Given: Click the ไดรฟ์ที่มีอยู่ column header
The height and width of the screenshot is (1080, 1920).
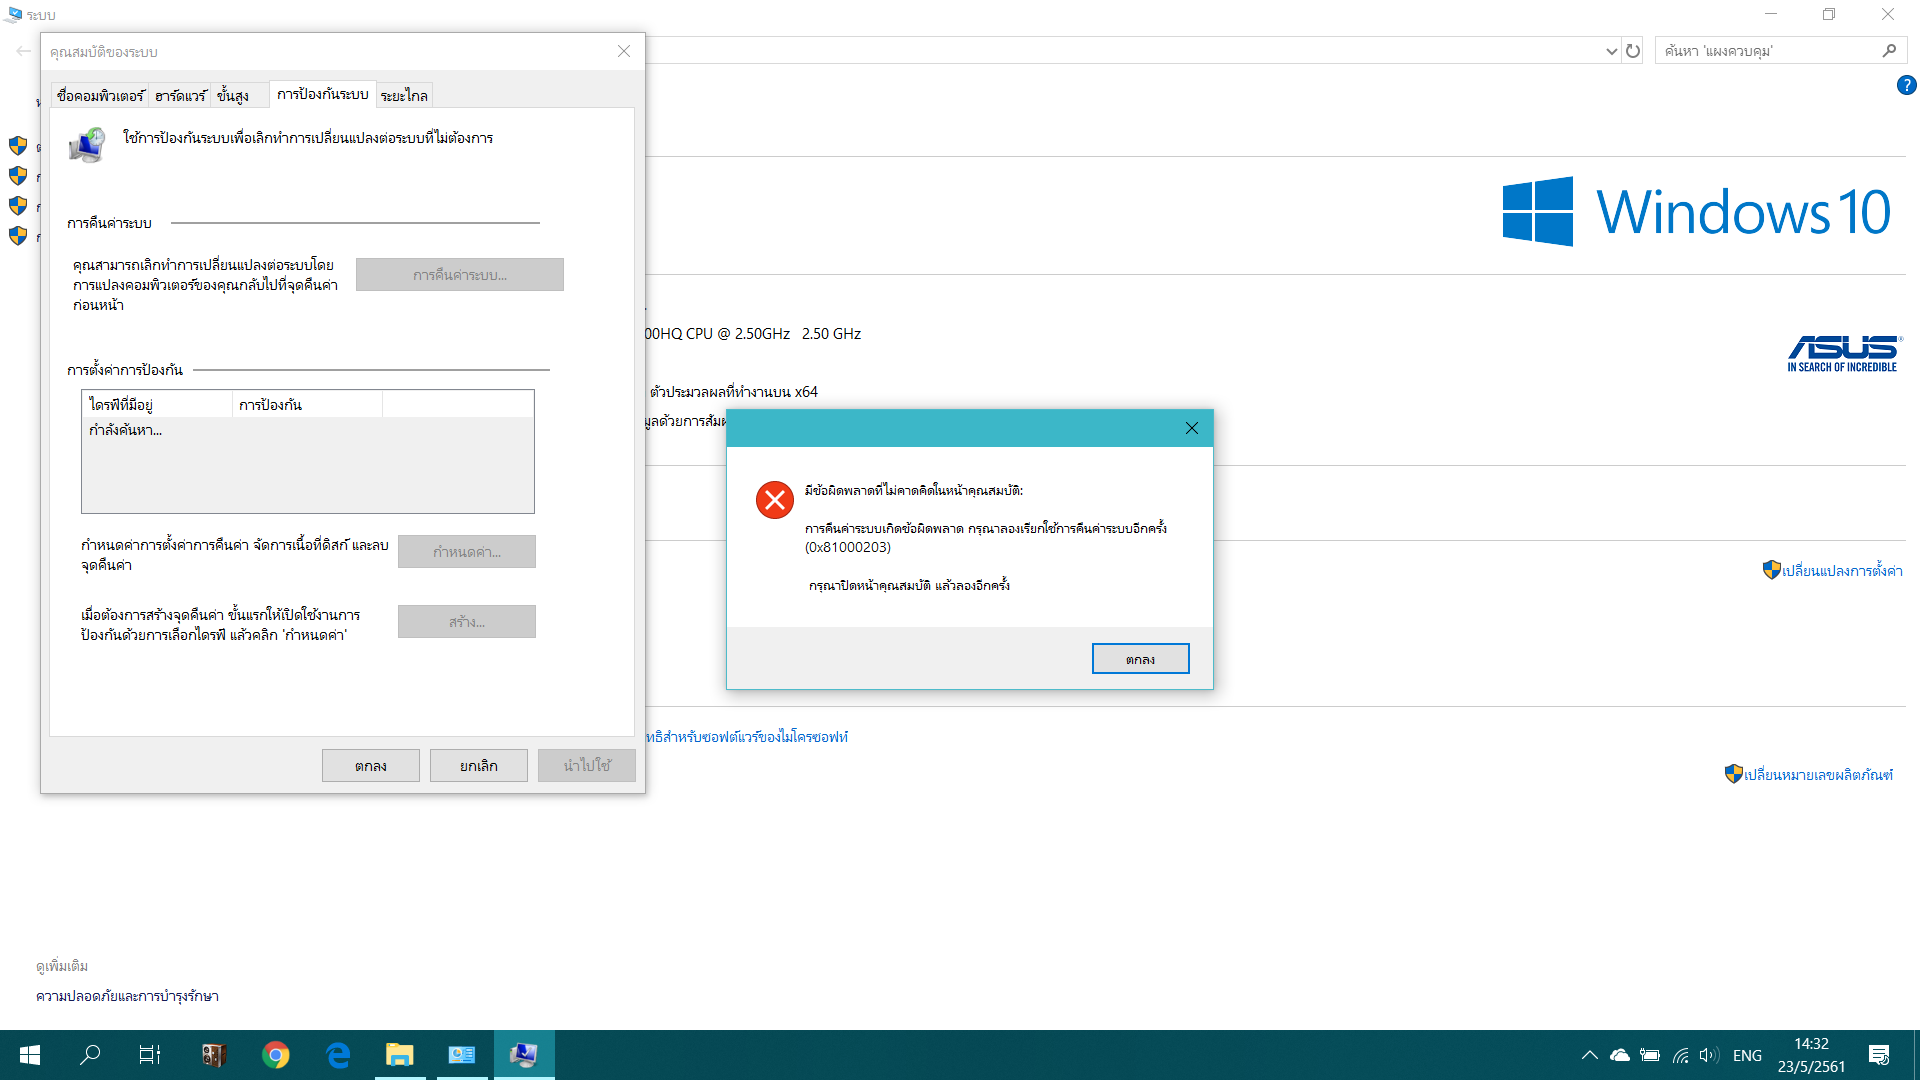Looking at the screenshot, I should 157,404.
